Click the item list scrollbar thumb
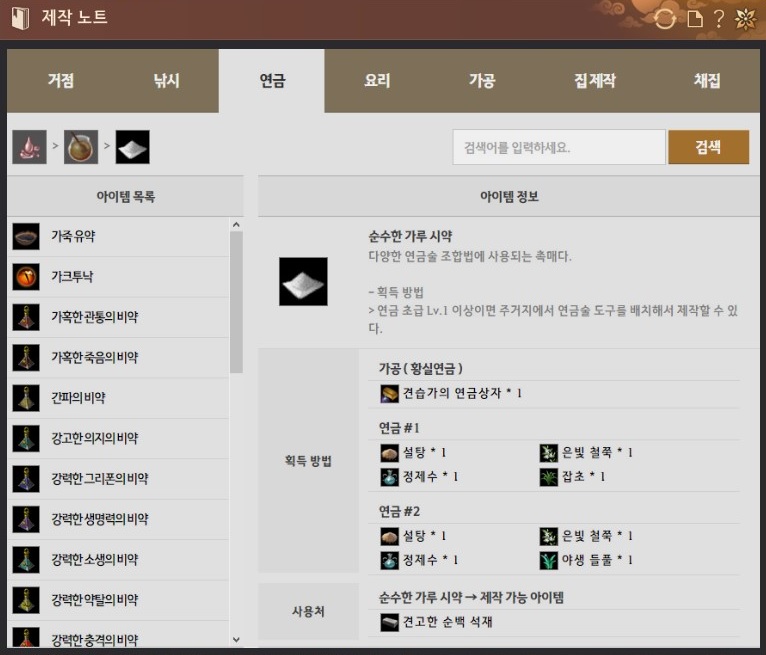This screenshot has width=766, height=655. (236, 302)
